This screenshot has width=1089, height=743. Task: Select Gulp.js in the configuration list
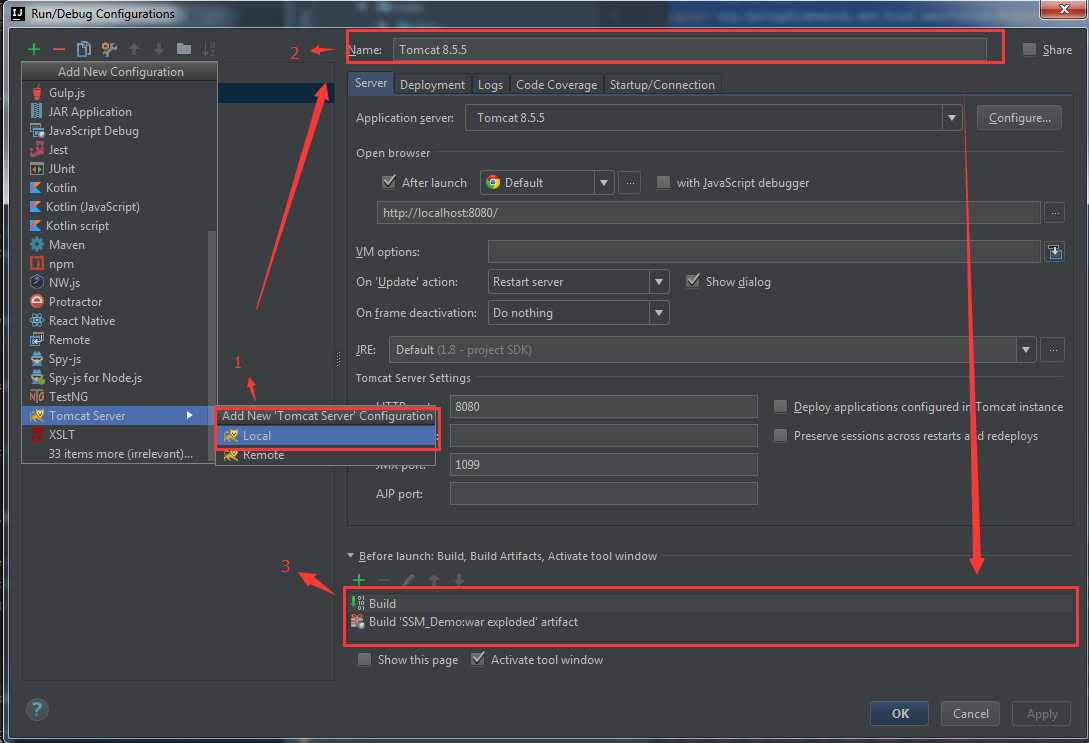click(x=119, y=92)
